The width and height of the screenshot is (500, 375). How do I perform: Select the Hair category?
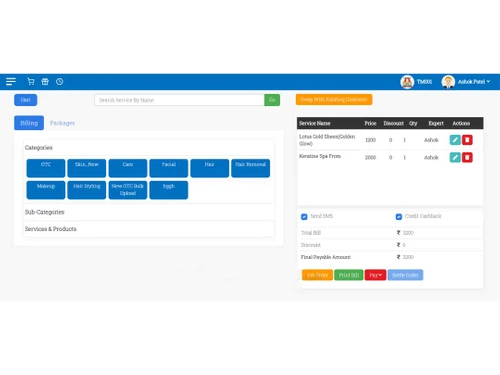[210, 168]
